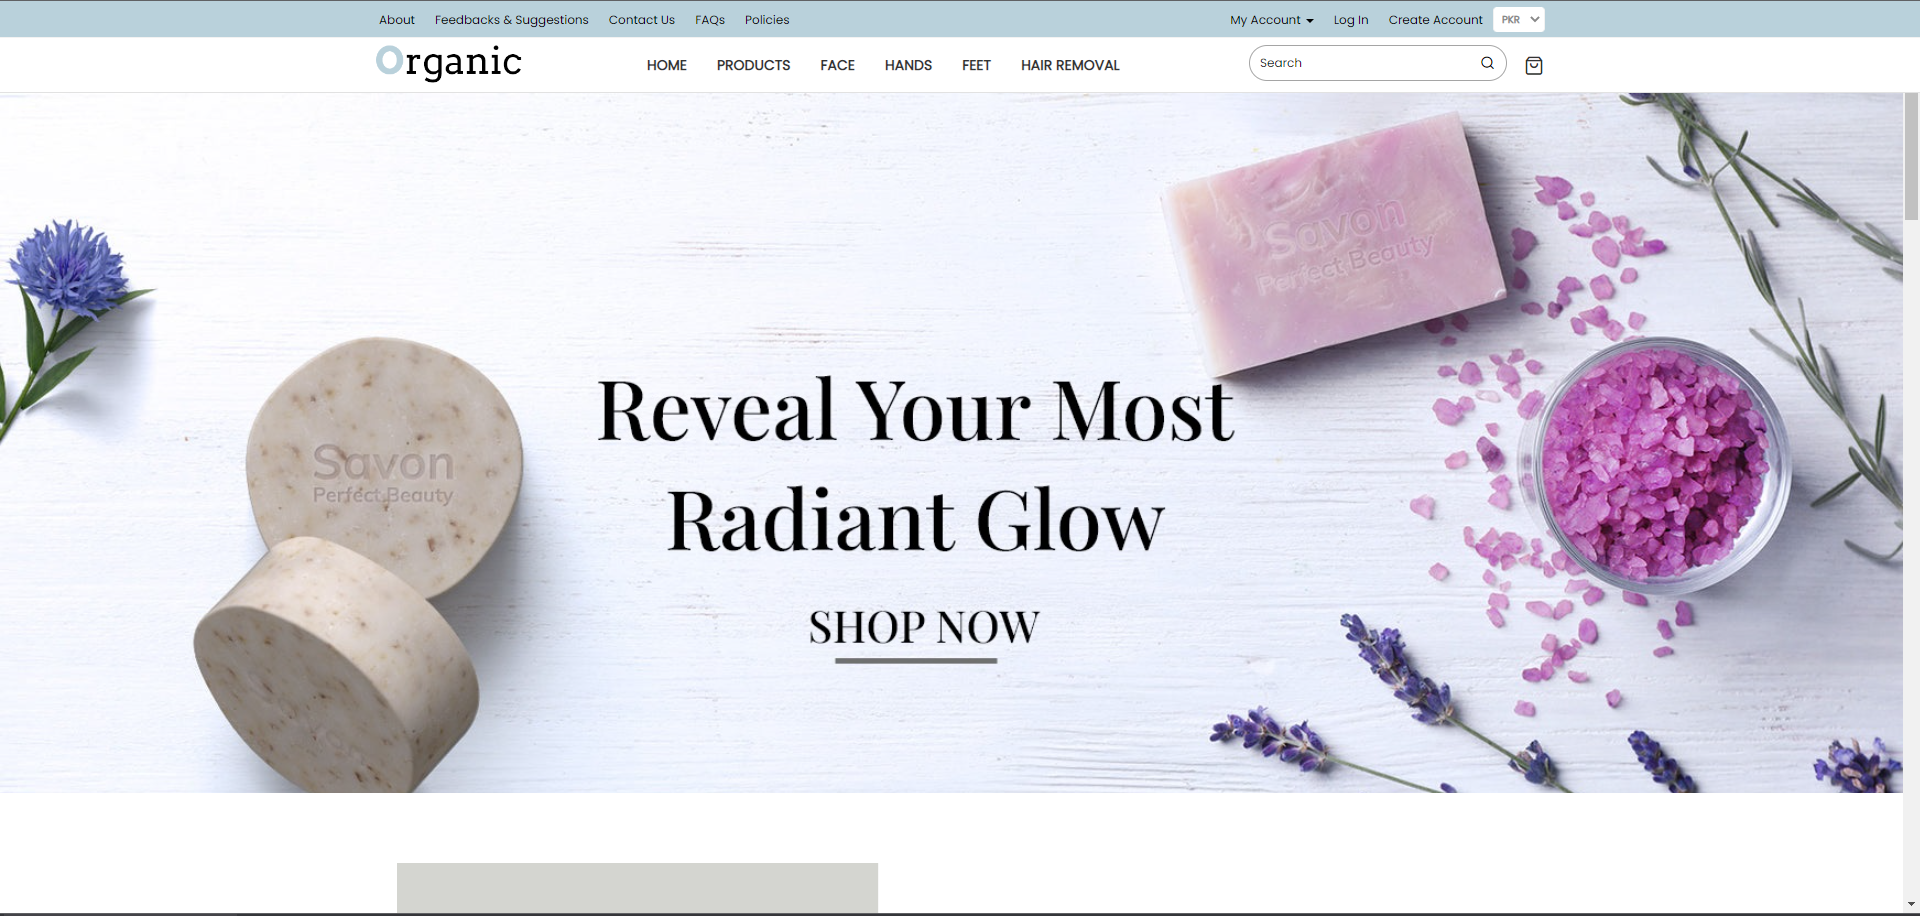1920x916 pixels.
Task: Click the Log In link
Action: click(x=1351, y=20)
